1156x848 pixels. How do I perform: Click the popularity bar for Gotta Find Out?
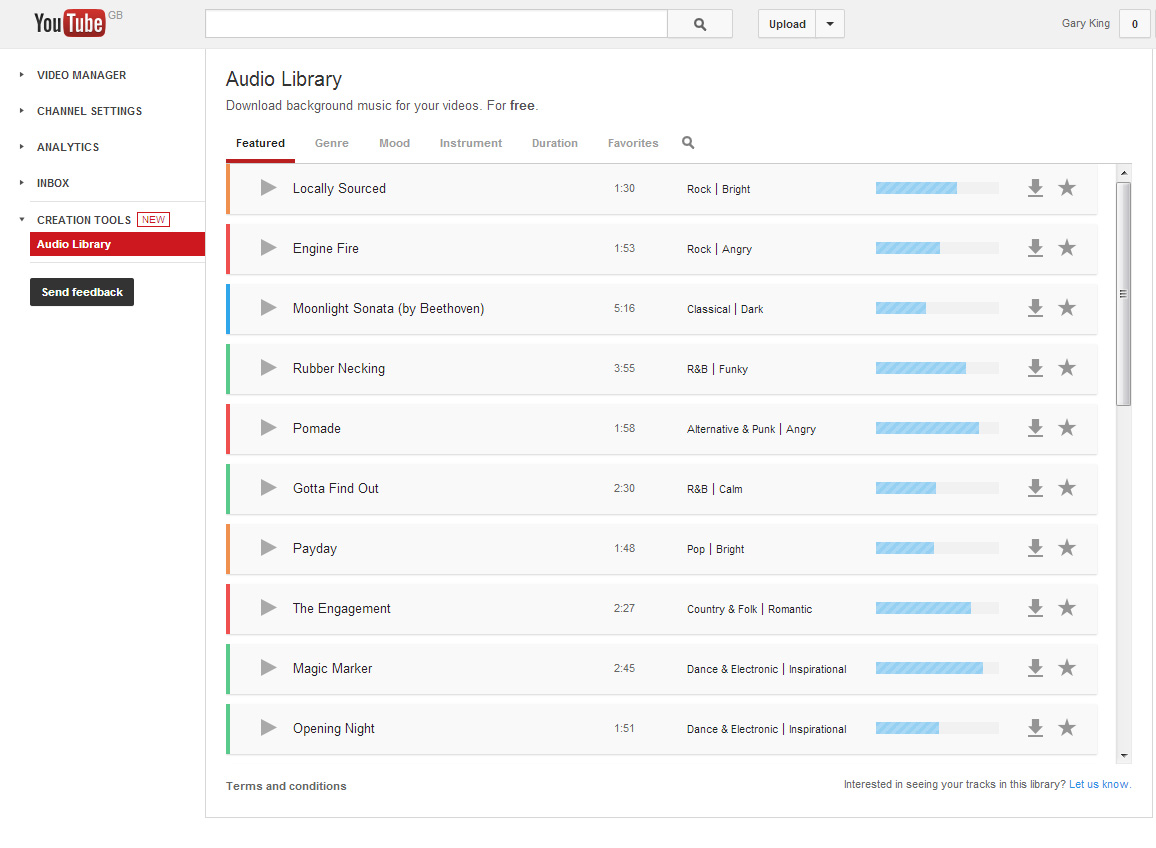(x=936, y=488)
